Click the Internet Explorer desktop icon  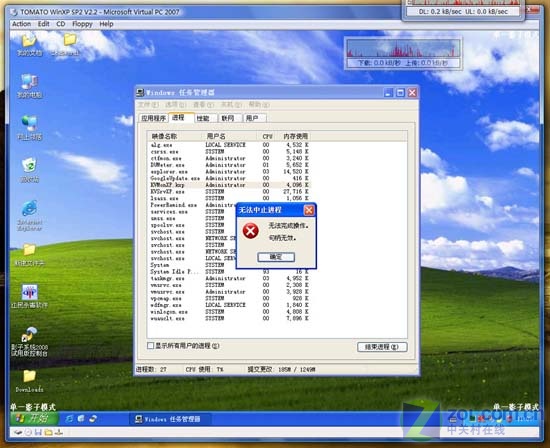[x=29, y=215]
